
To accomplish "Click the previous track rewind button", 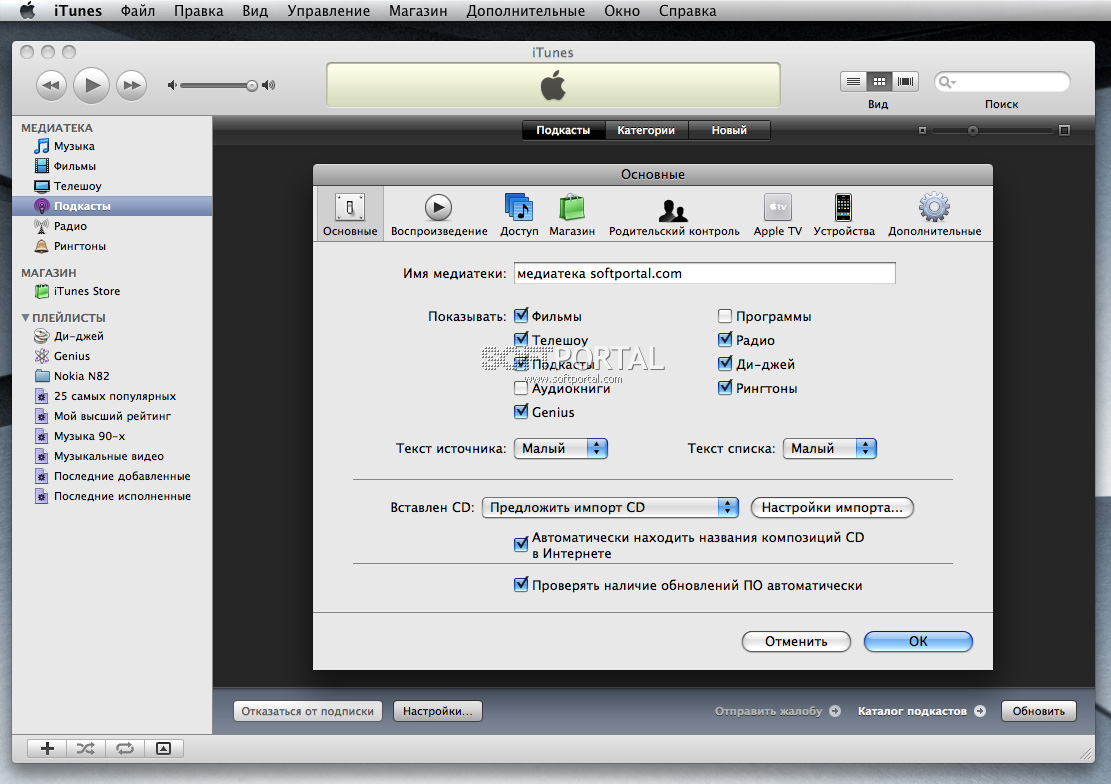I will [51, 85].
